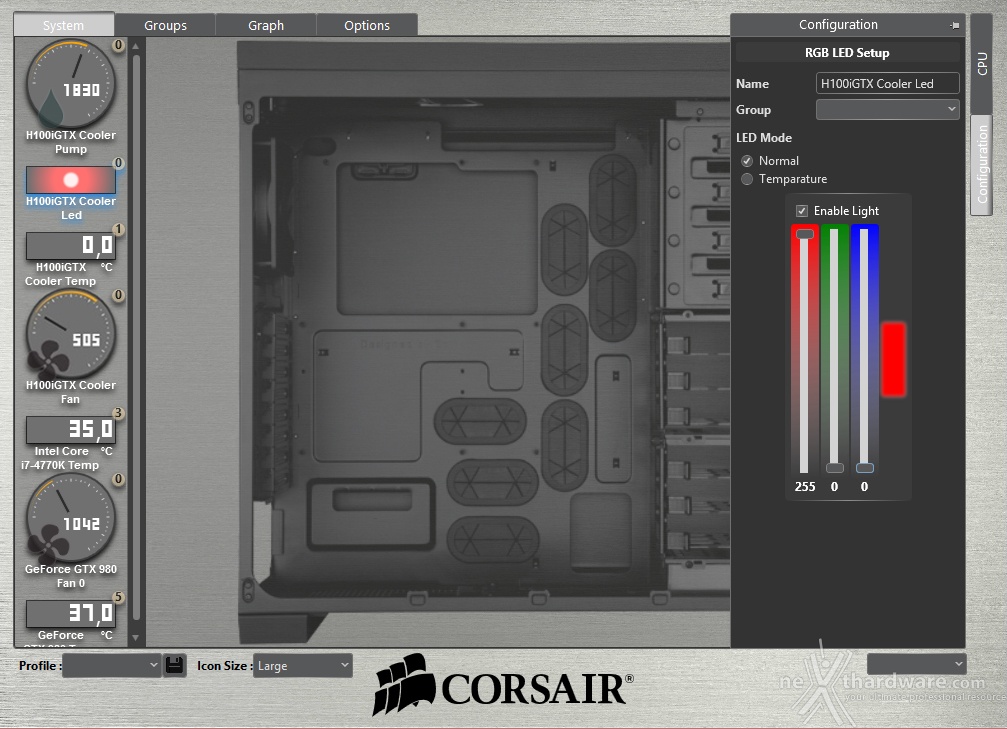Click the Configuration panel title
1007x729 pixels.
(838, 24)
